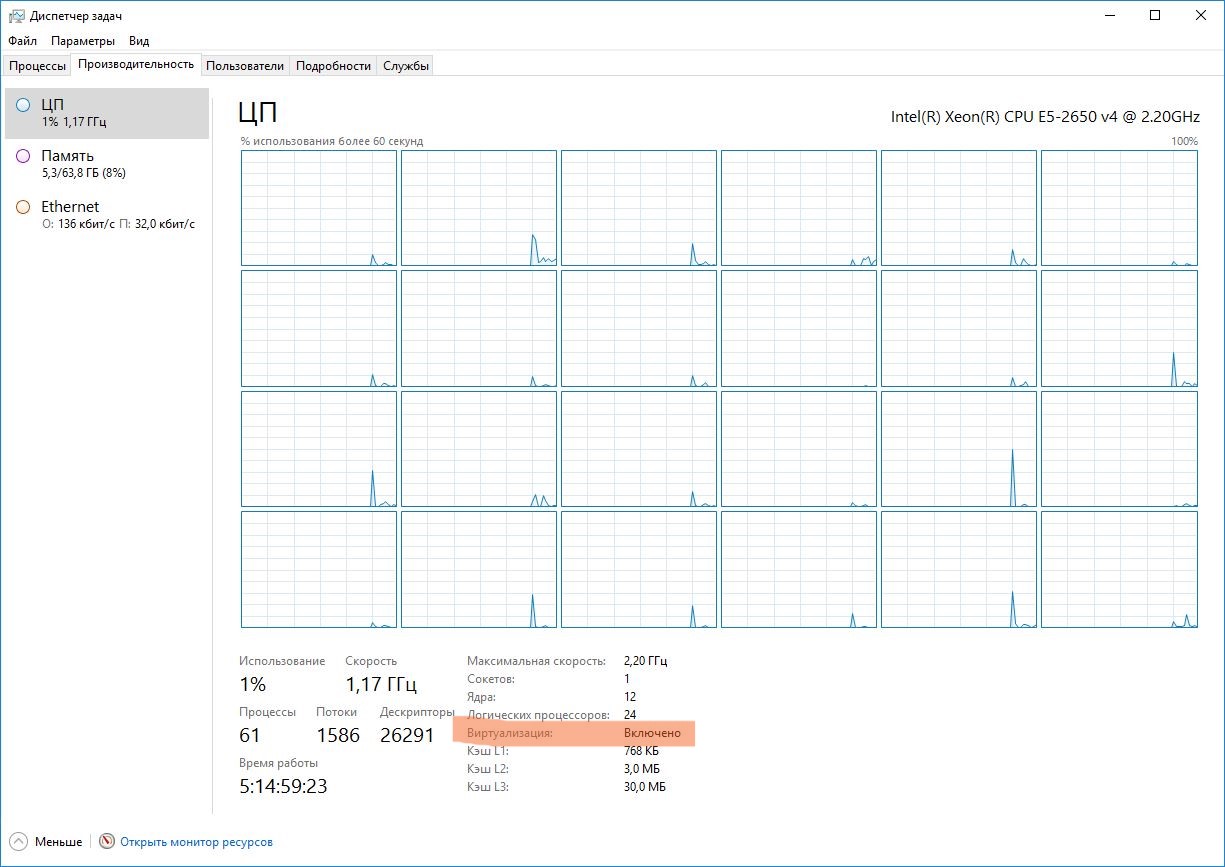Open the Открыть монитор ресурсов link
Screen dimensions: 1225x867
[x=196, y=842]
